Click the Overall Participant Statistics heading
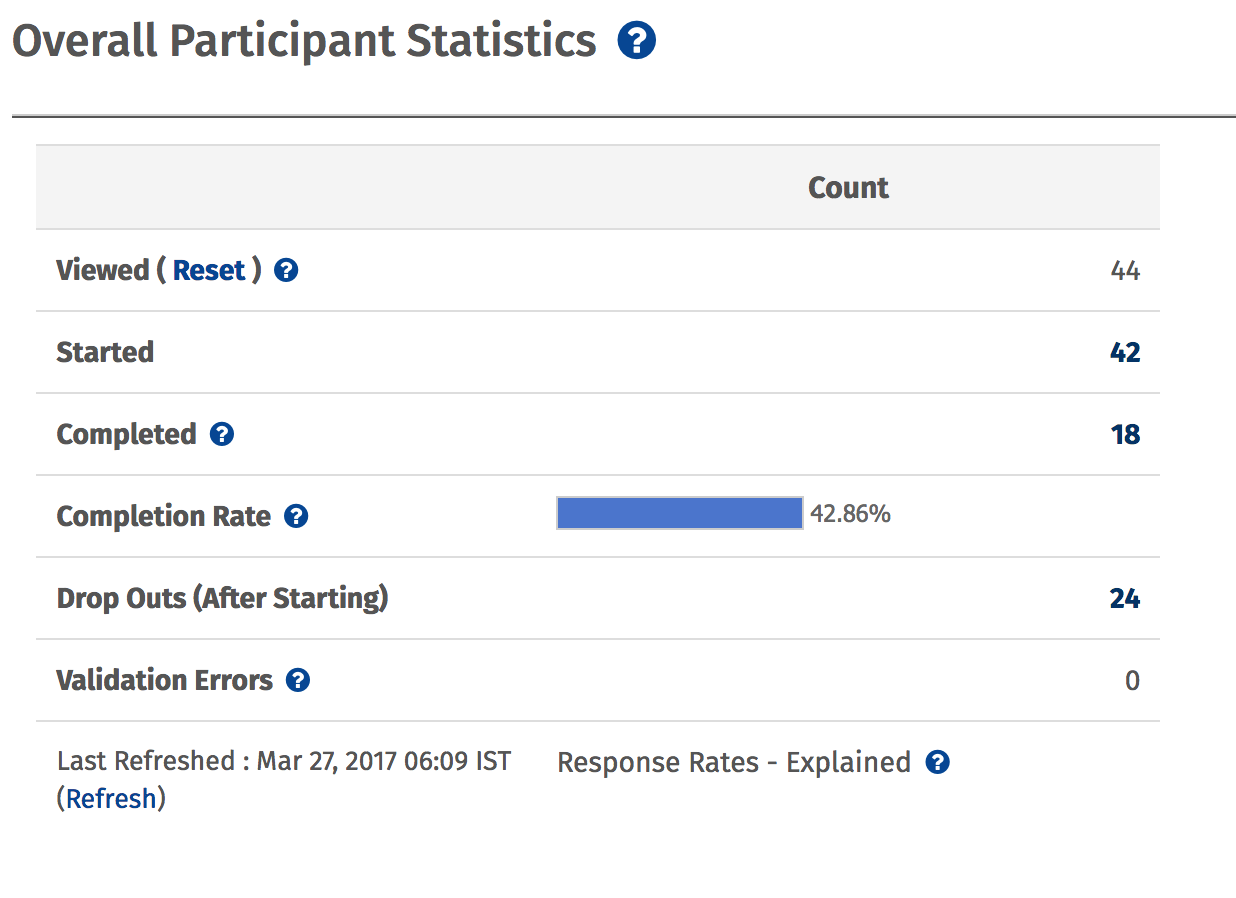The image size is (1236, 898). pos(304,41)
